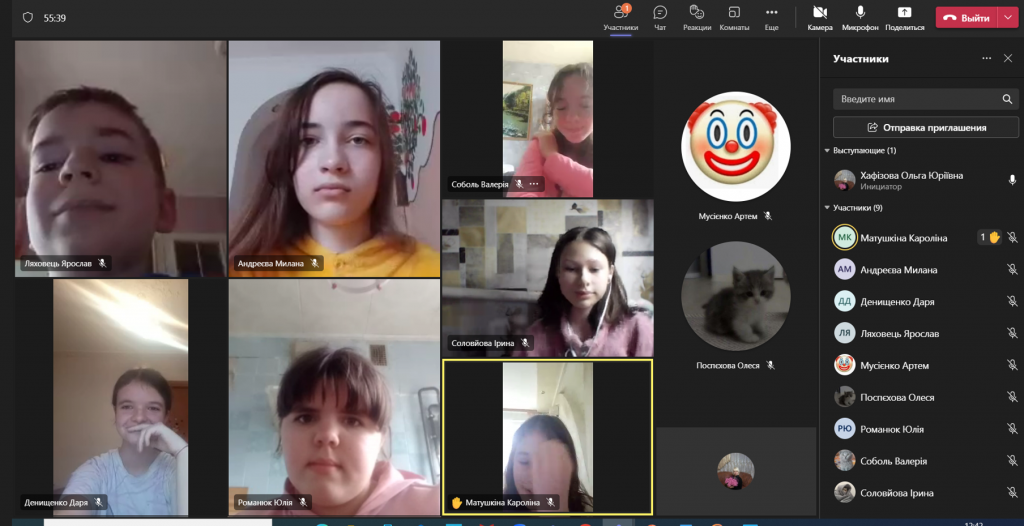Collapse the Выступающие (1) section
This screenshot has width=1024, height=526.
point(827,151)
